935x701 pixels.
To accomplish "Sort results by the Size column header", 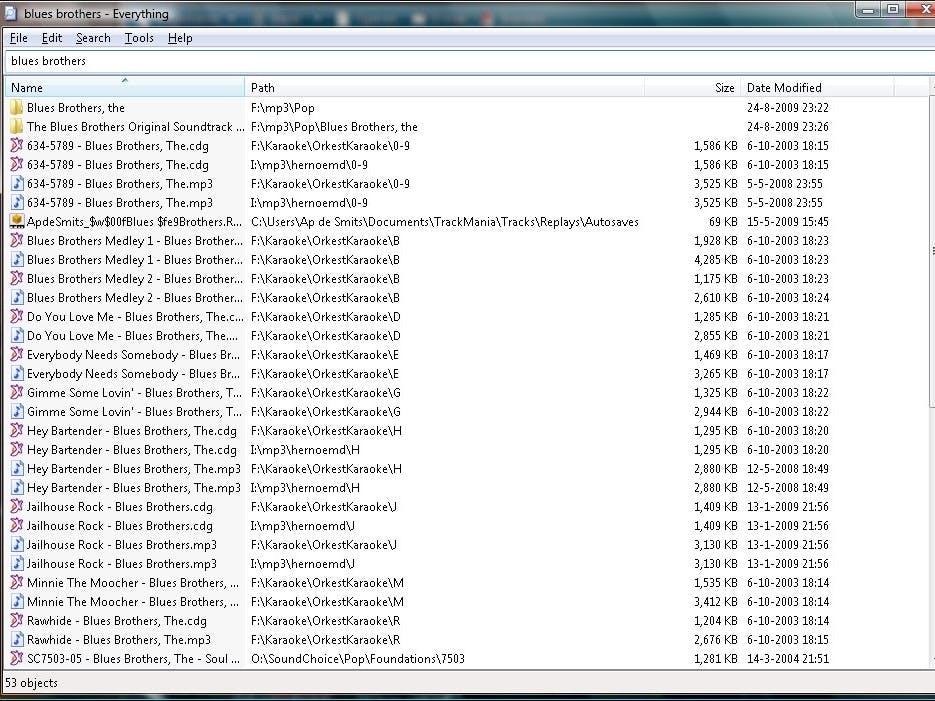I will (692, 87).
